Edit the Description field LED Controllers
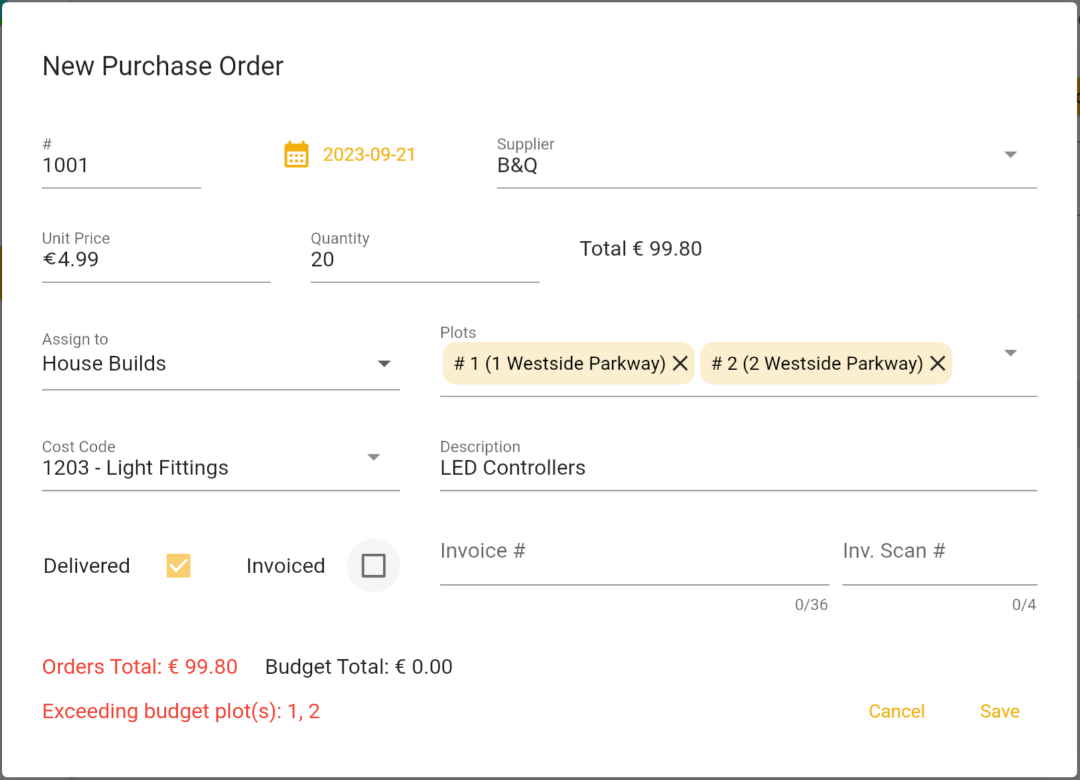The width and height of the screenshot is (1080, 780). [x=737, y=468]
